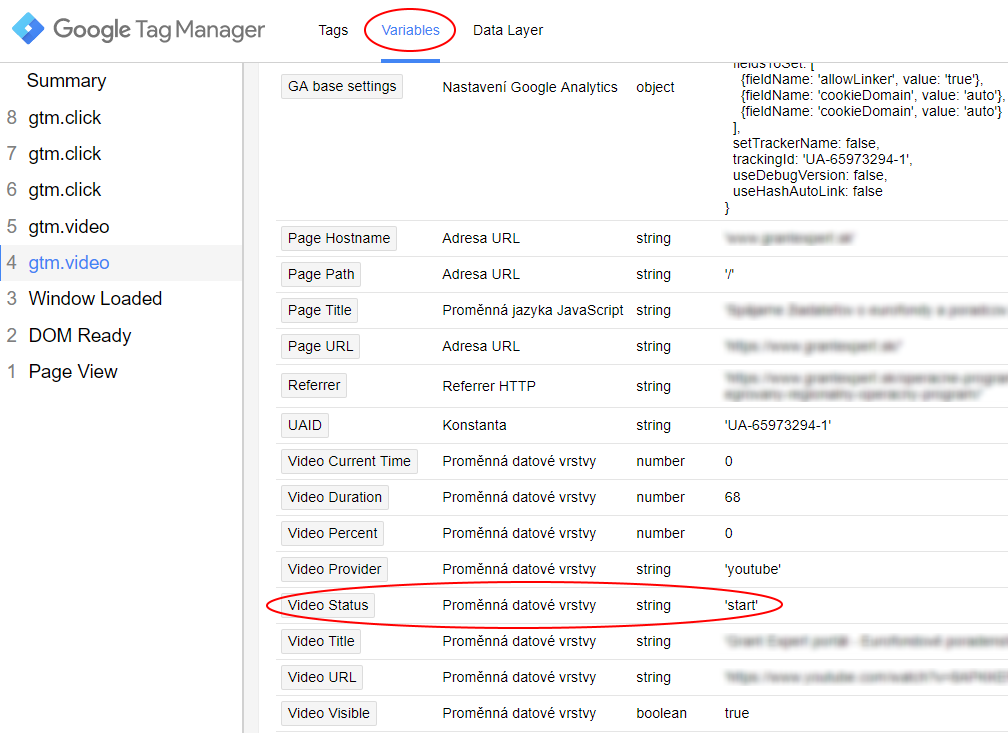Click the Video Visible value true

pos(737,713)
